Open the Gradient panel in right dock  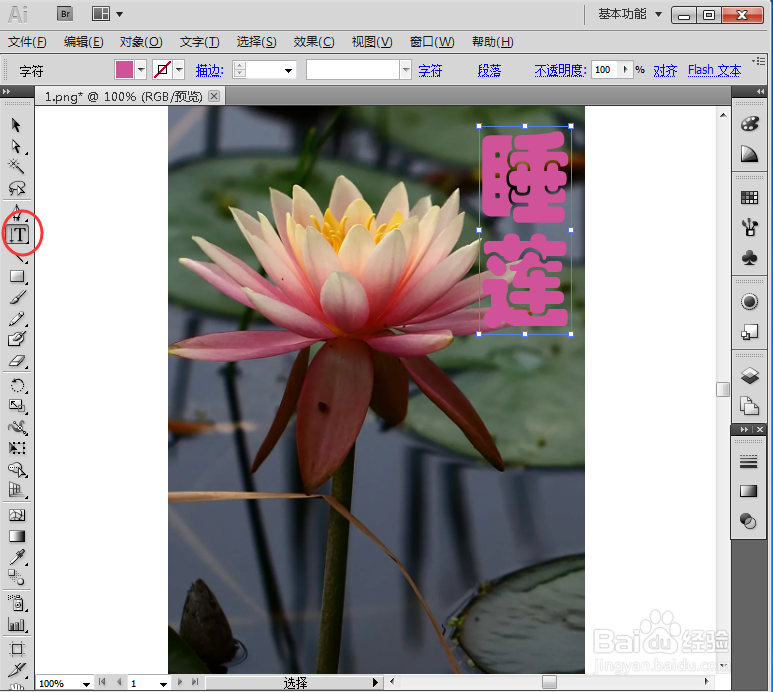point(748,491)
